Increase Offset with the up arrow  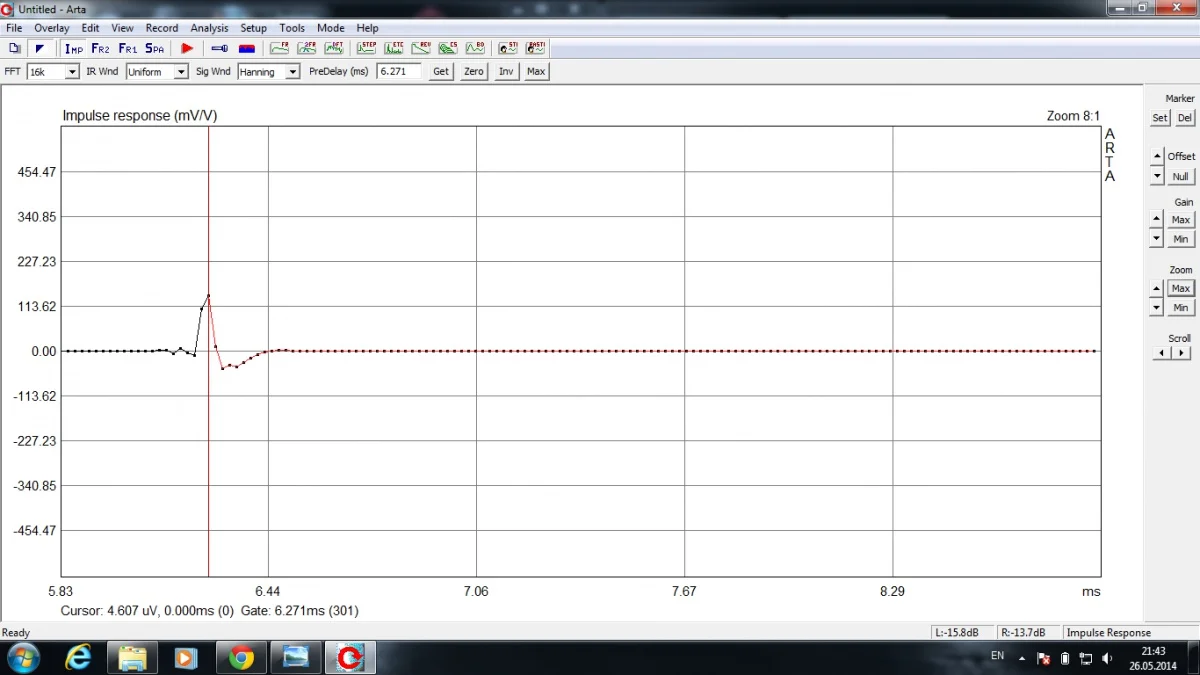(1157, 157)
